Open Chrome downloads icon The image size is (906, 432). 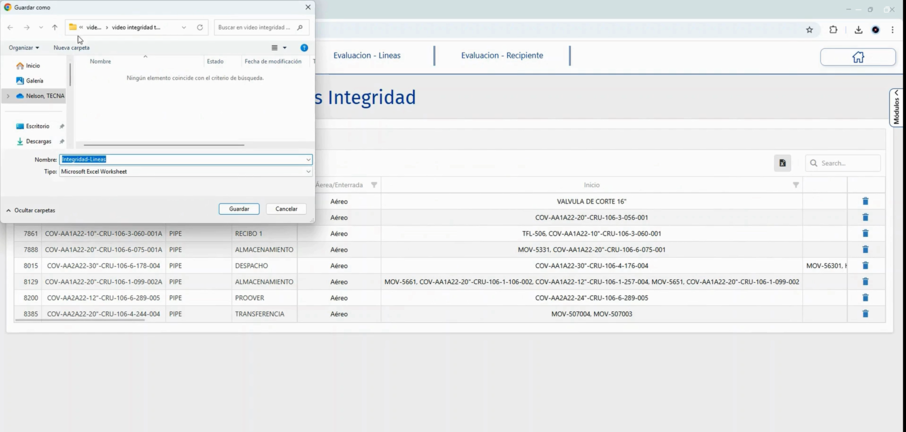858,30
